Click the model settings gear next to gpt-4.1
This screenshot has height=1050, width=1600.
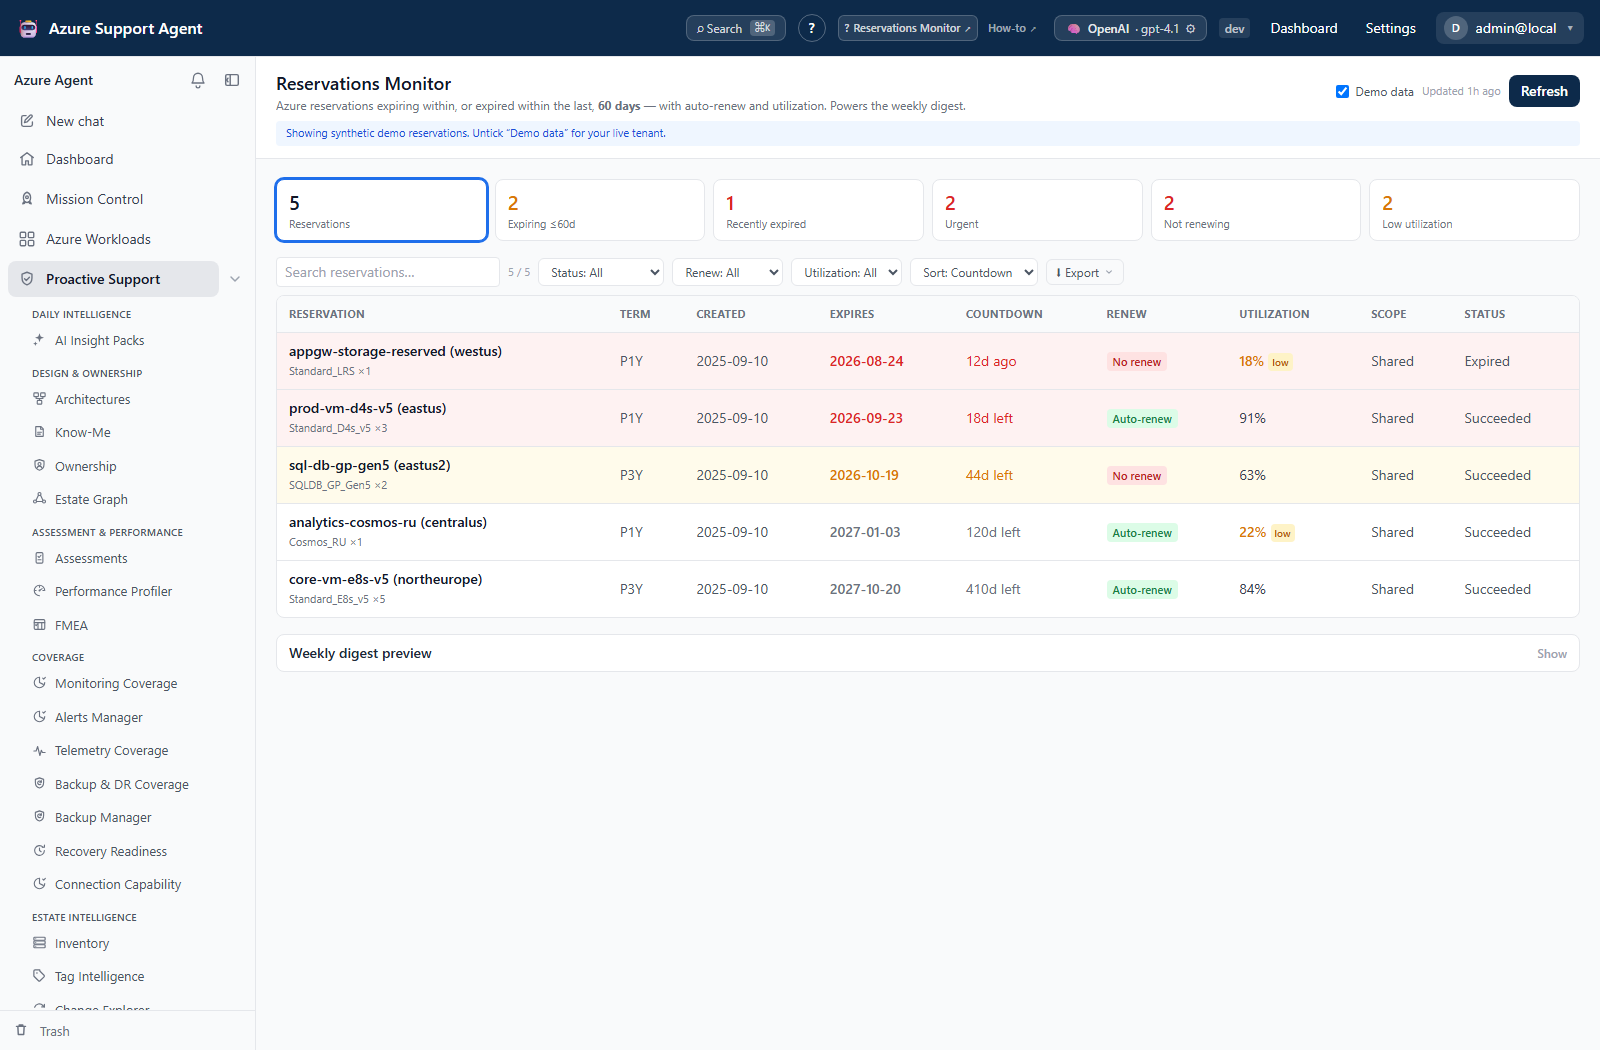point(1191,29)
